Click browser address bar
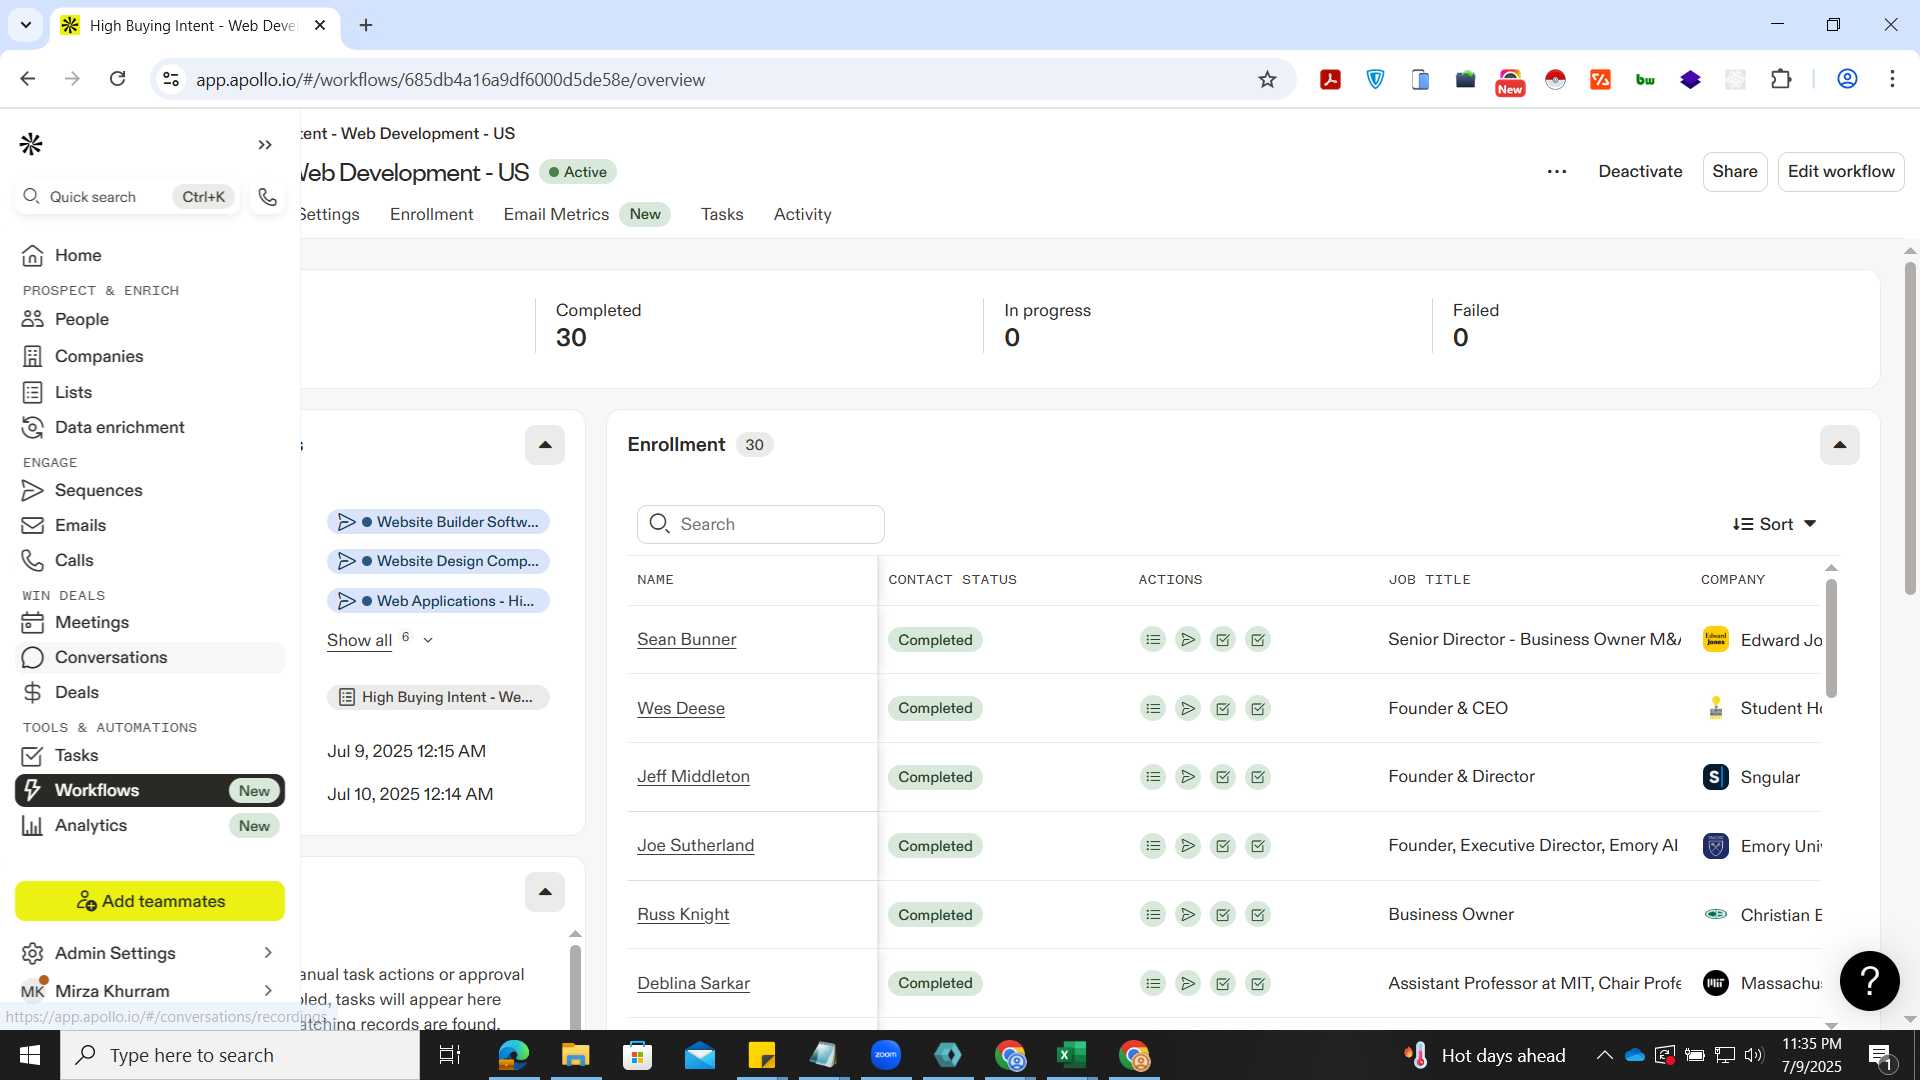 [720, 80]
